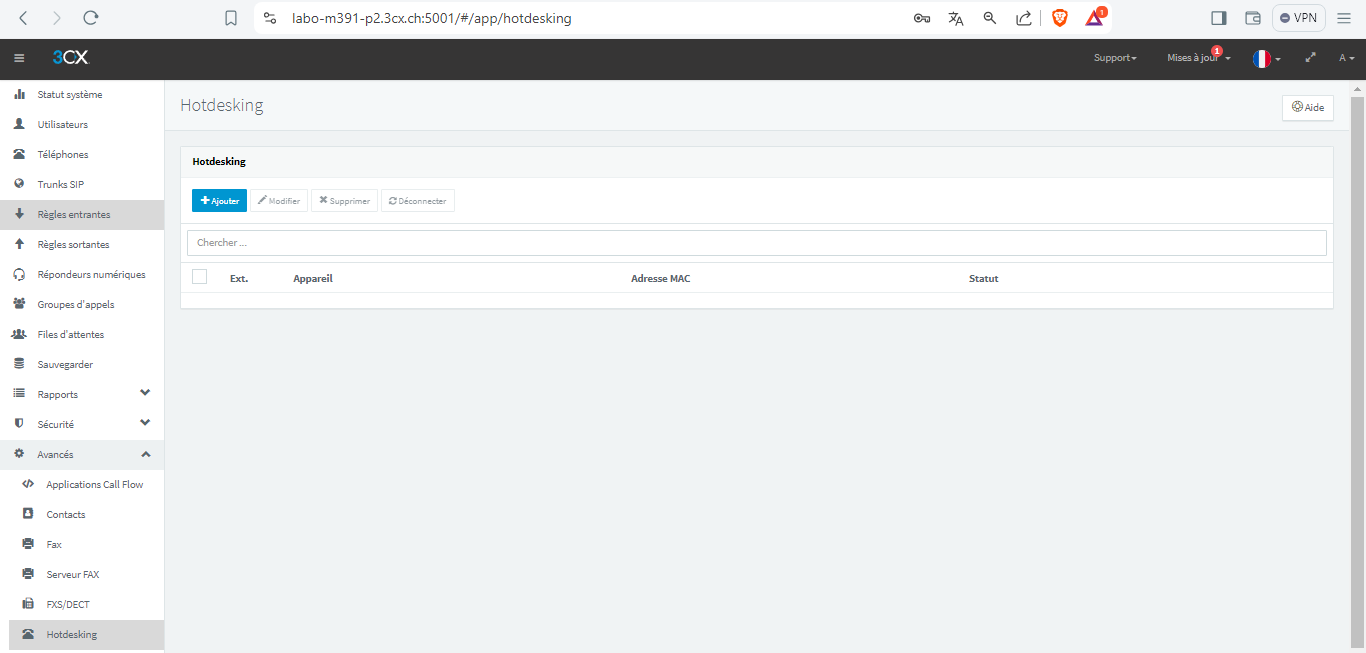Sort by the Ext. column header
This screenshot has height=653, width=1366.
click(239, 278)
